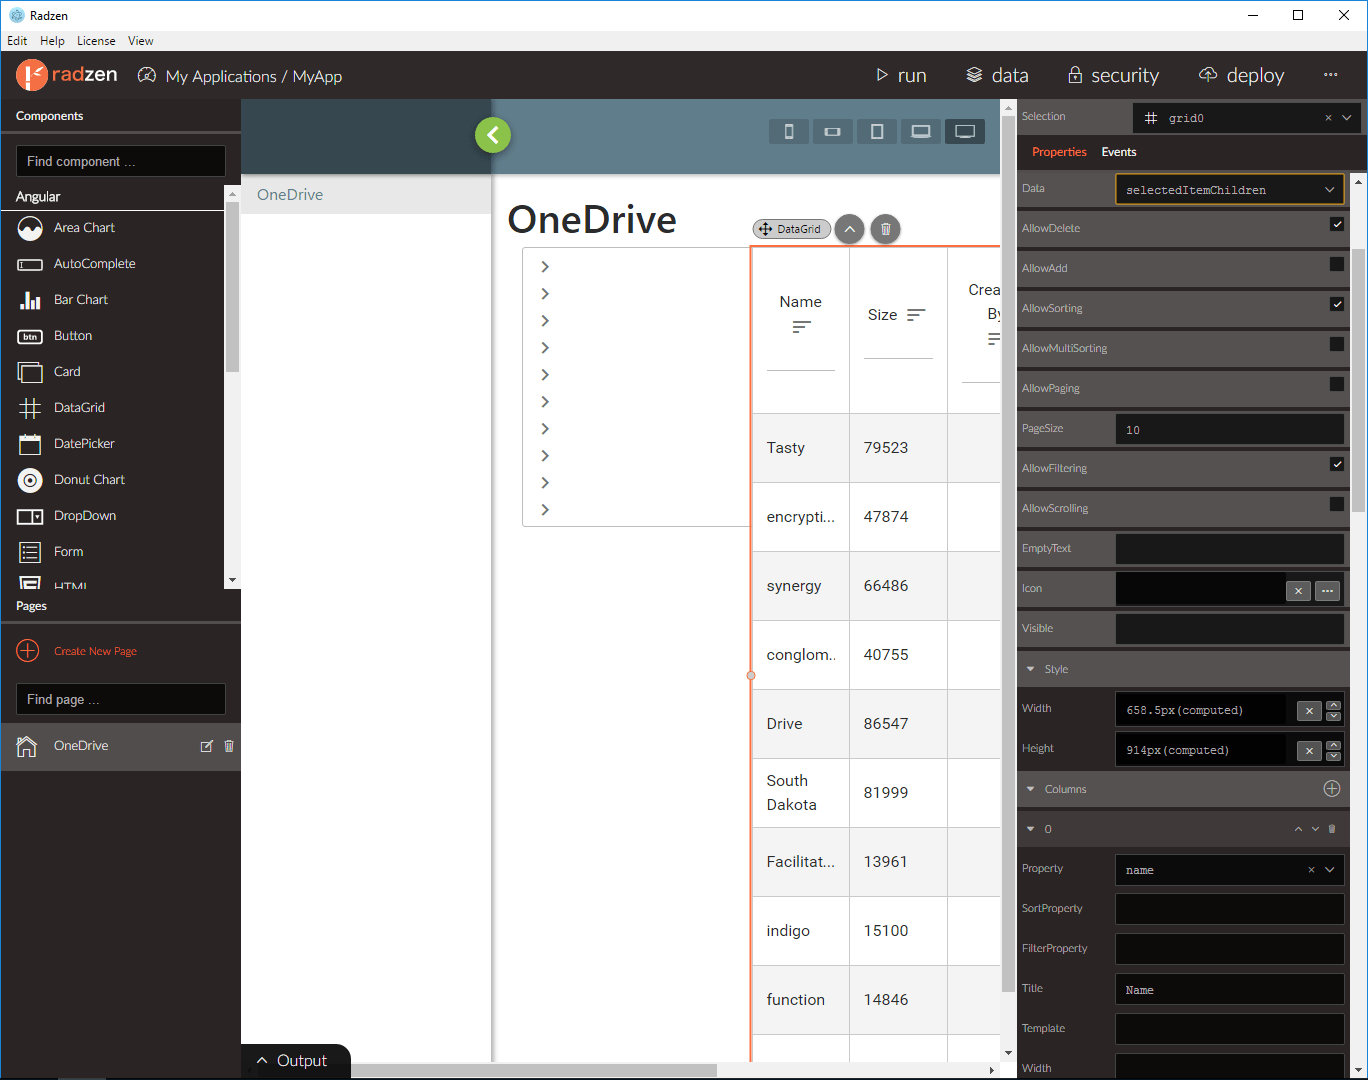Select the desktop monitor preview icon

965,132
